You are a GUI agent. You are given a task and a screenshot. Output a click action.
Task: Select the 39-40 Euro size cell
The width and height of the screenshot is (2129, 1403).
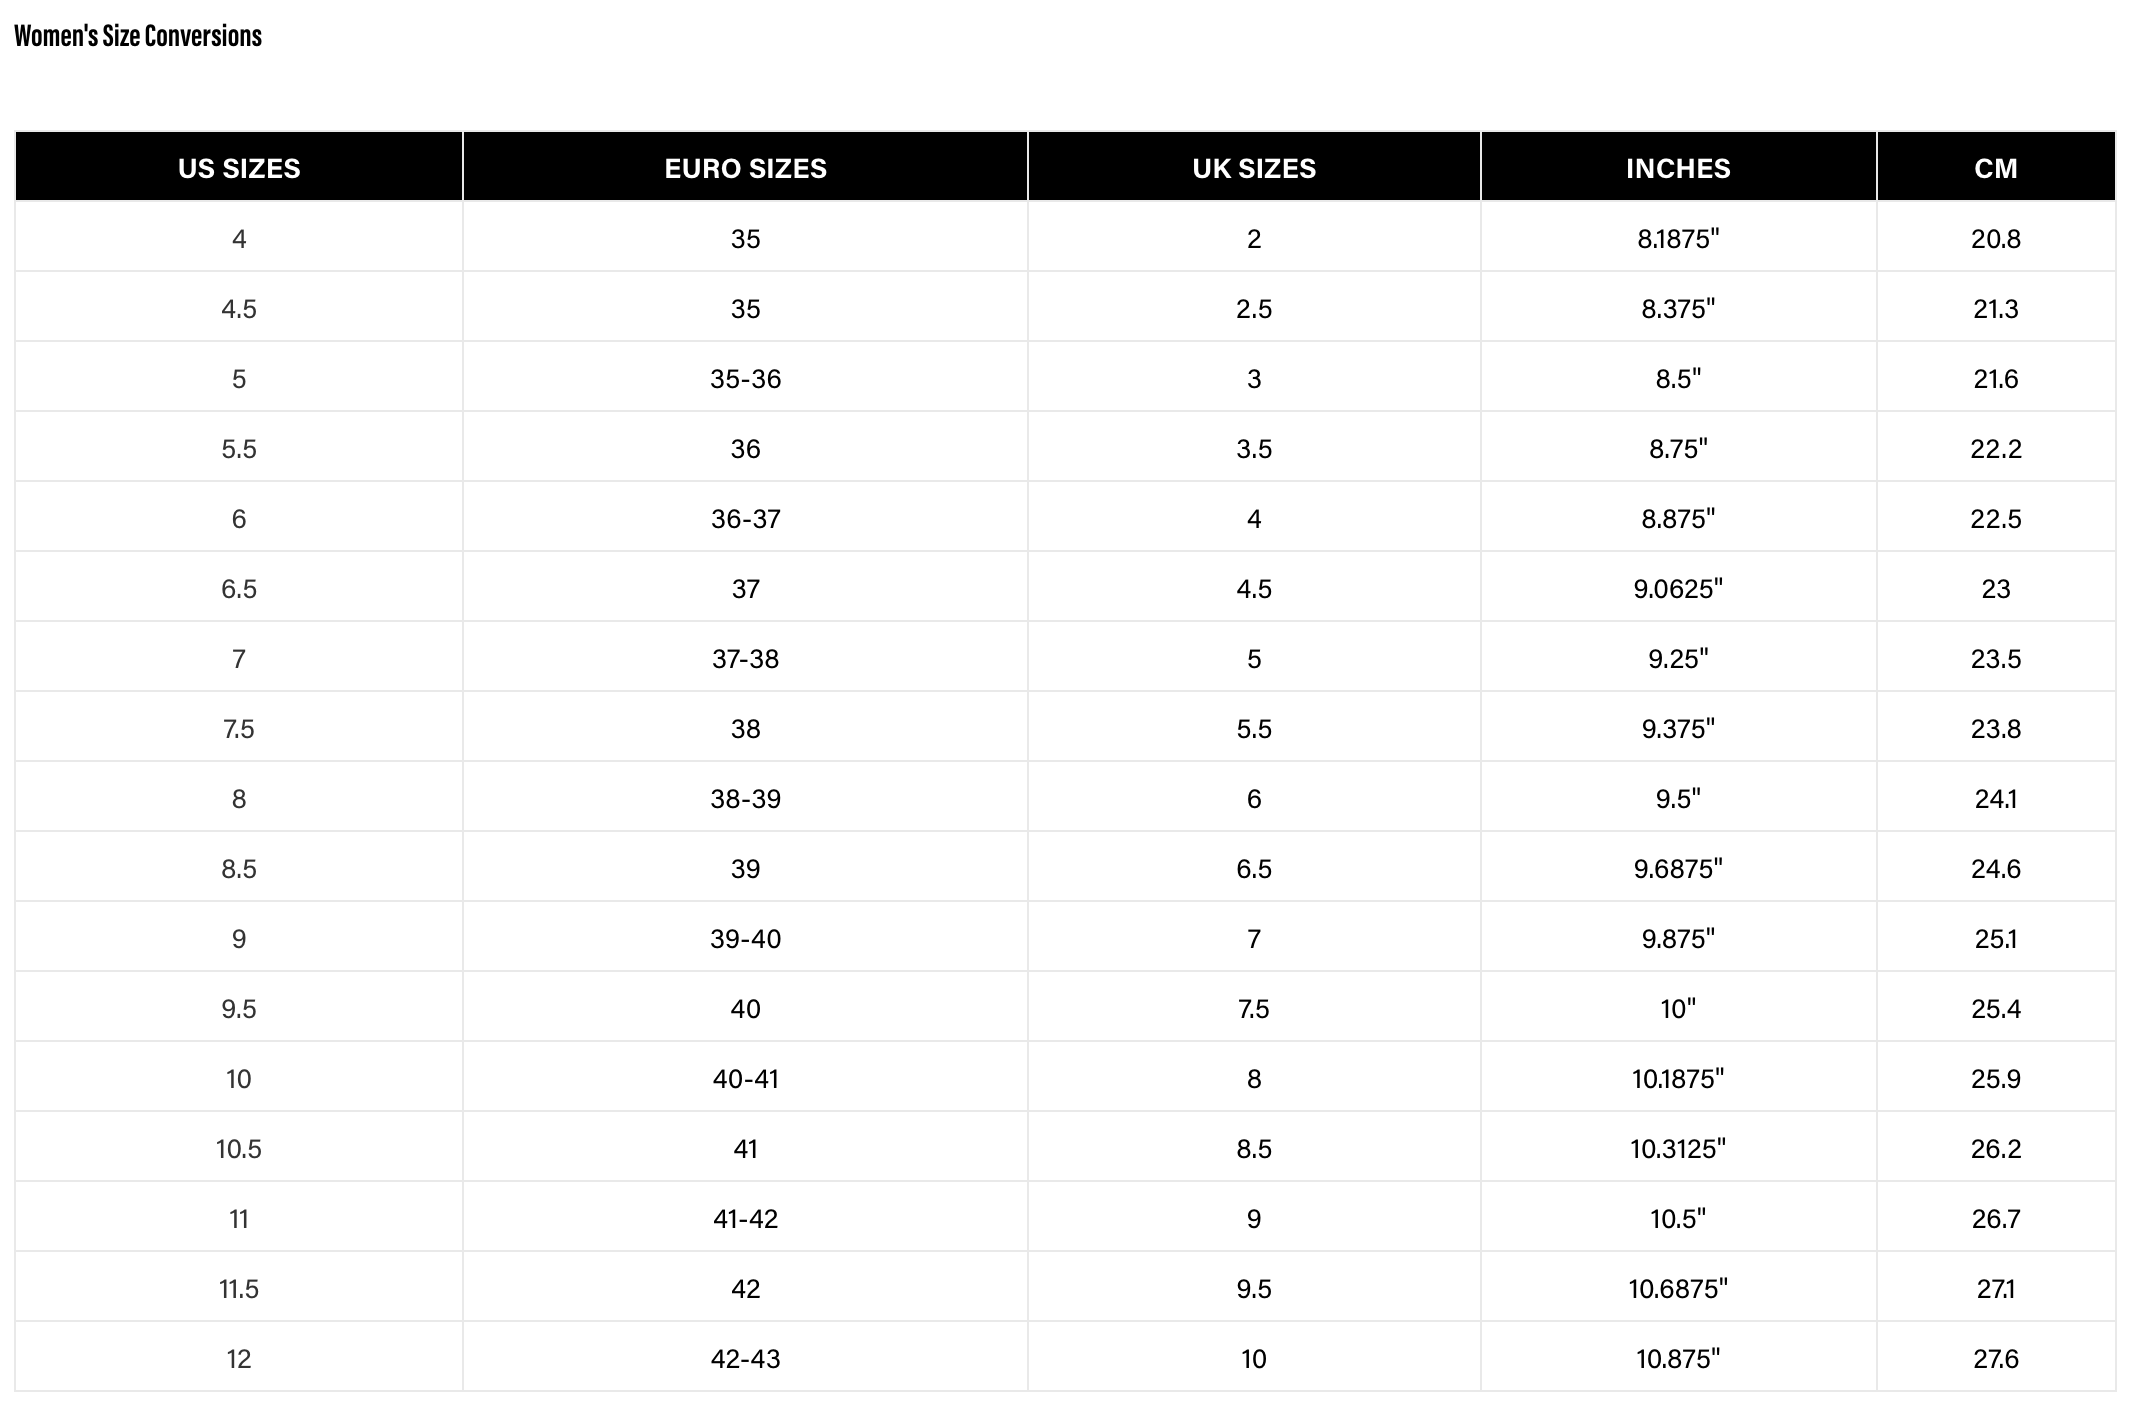[x=745, y=939]
